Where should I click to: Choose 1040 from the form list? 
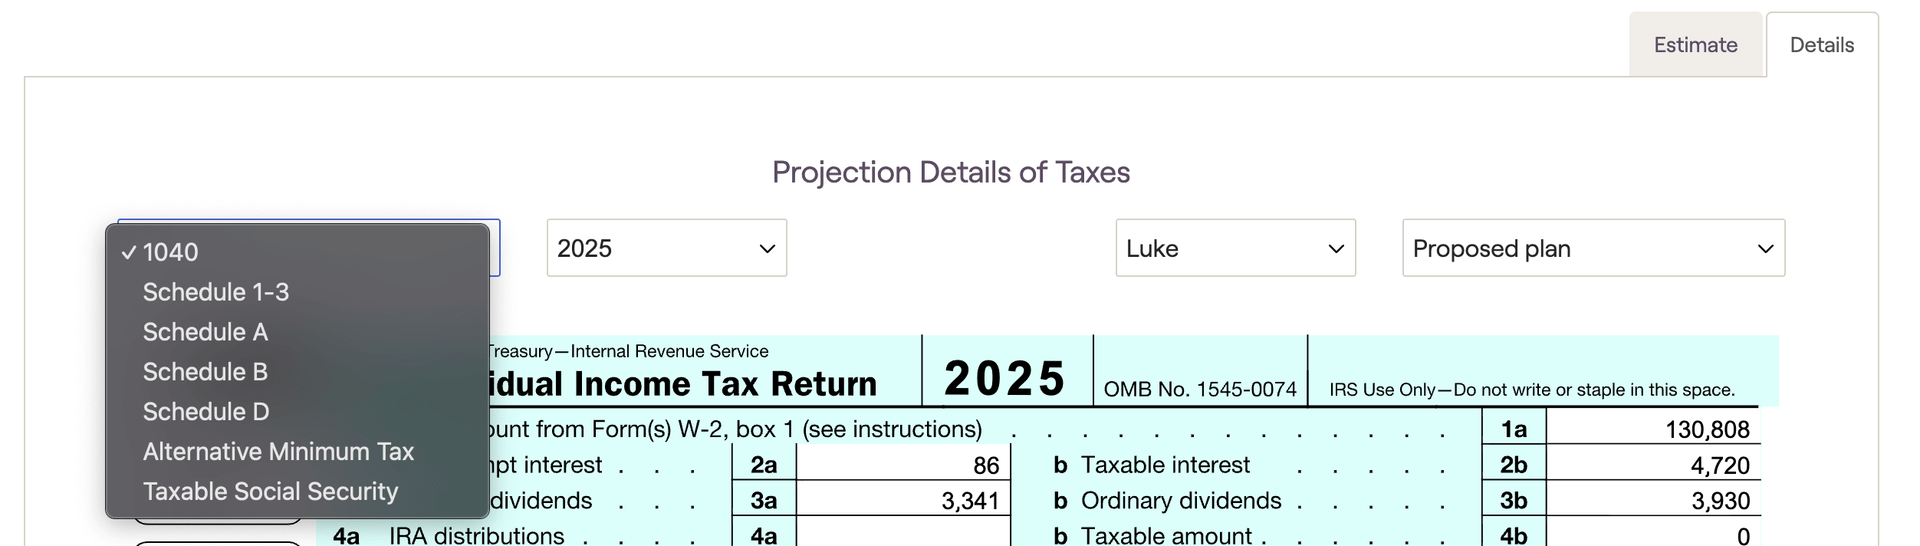(171, 252)
